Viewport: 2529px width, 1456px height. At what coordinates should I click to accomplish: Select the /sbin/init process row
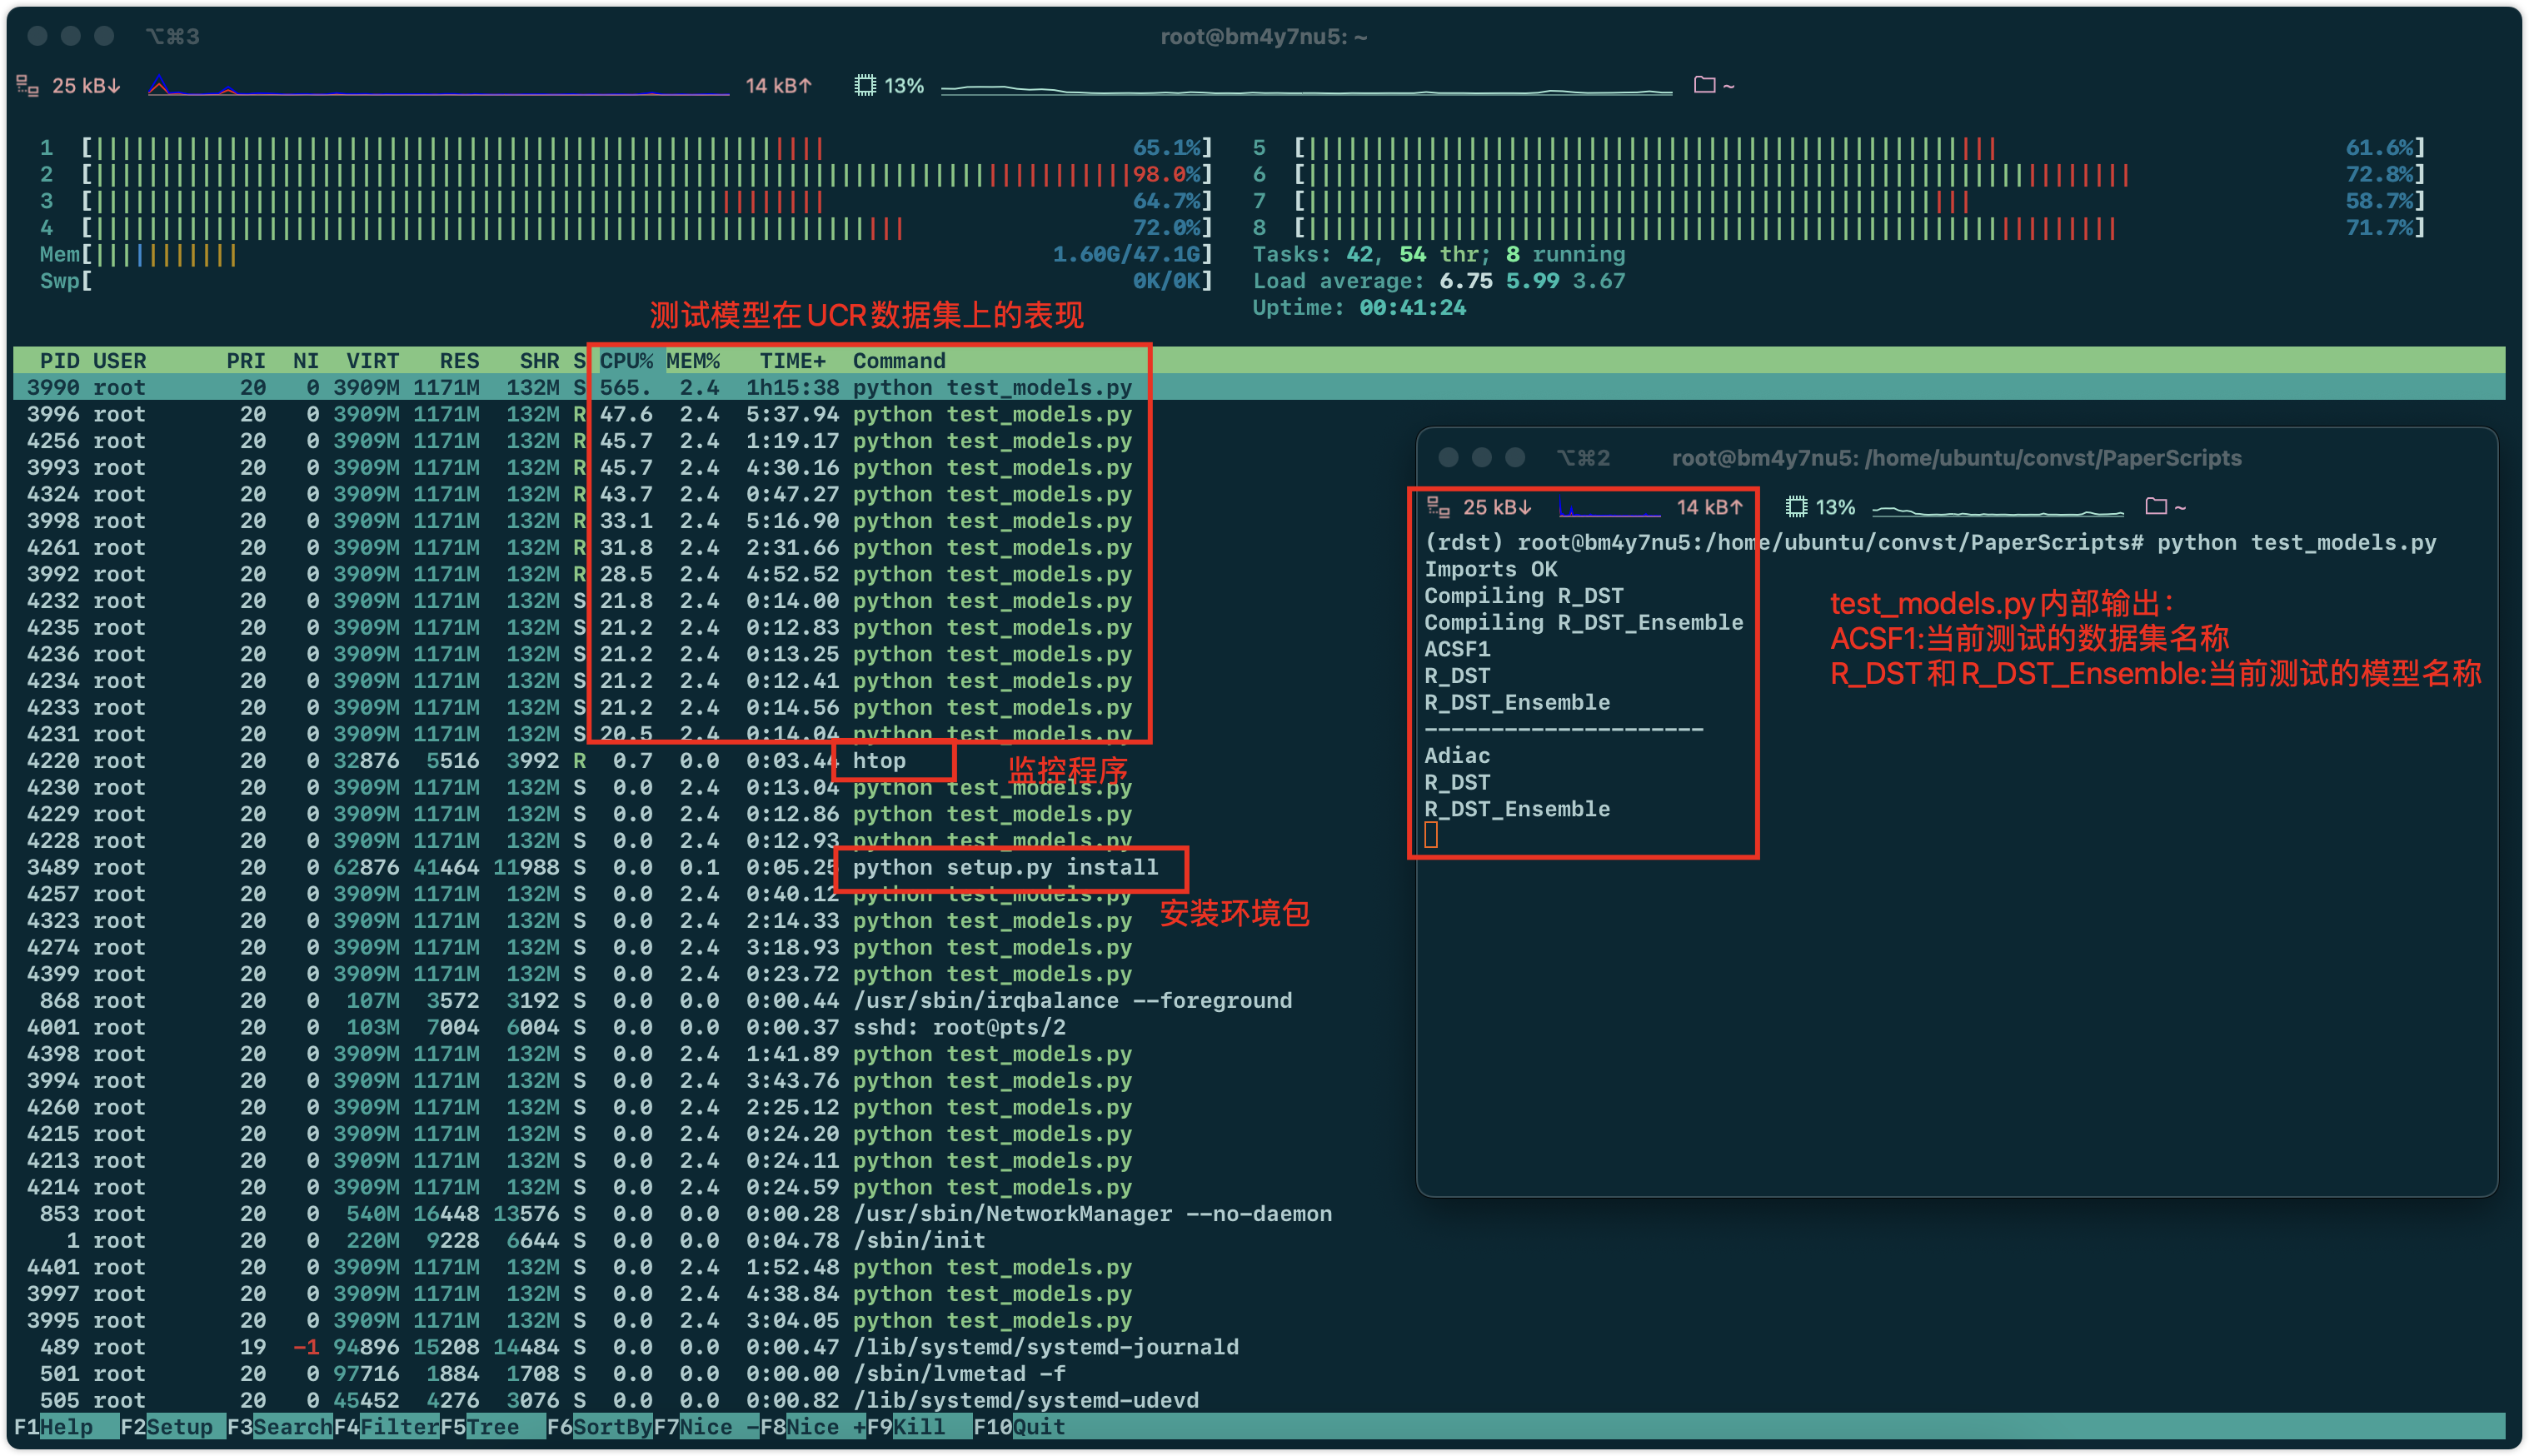point(1259,1240)
